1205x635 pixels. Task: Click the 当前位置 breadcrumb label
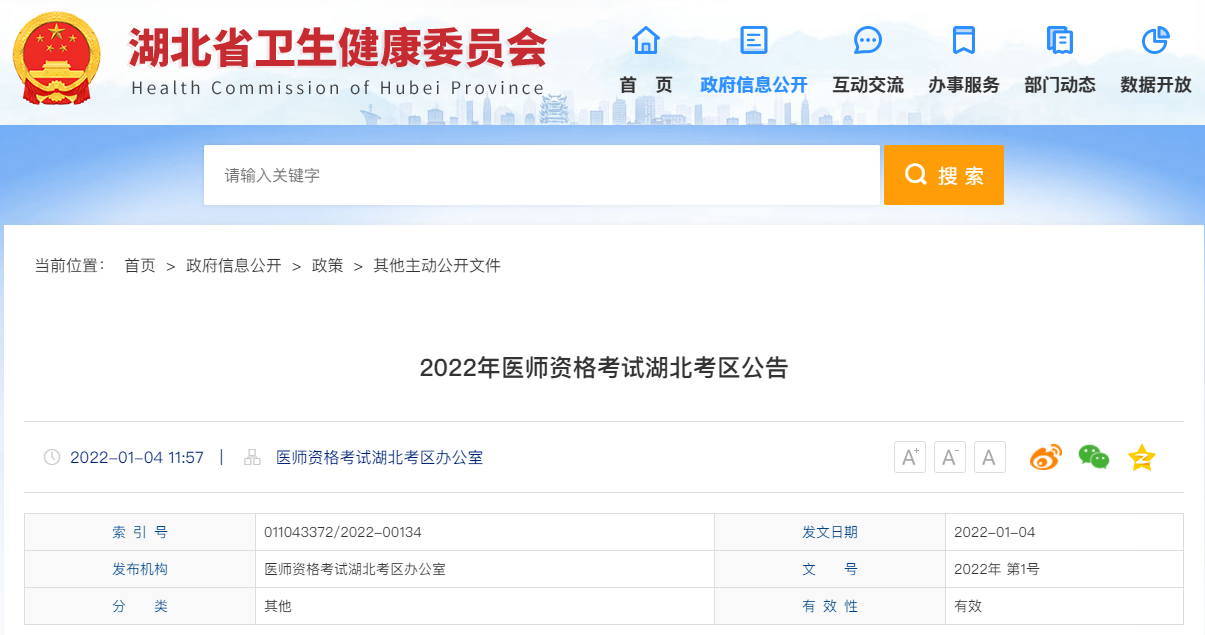coord(70,266)
